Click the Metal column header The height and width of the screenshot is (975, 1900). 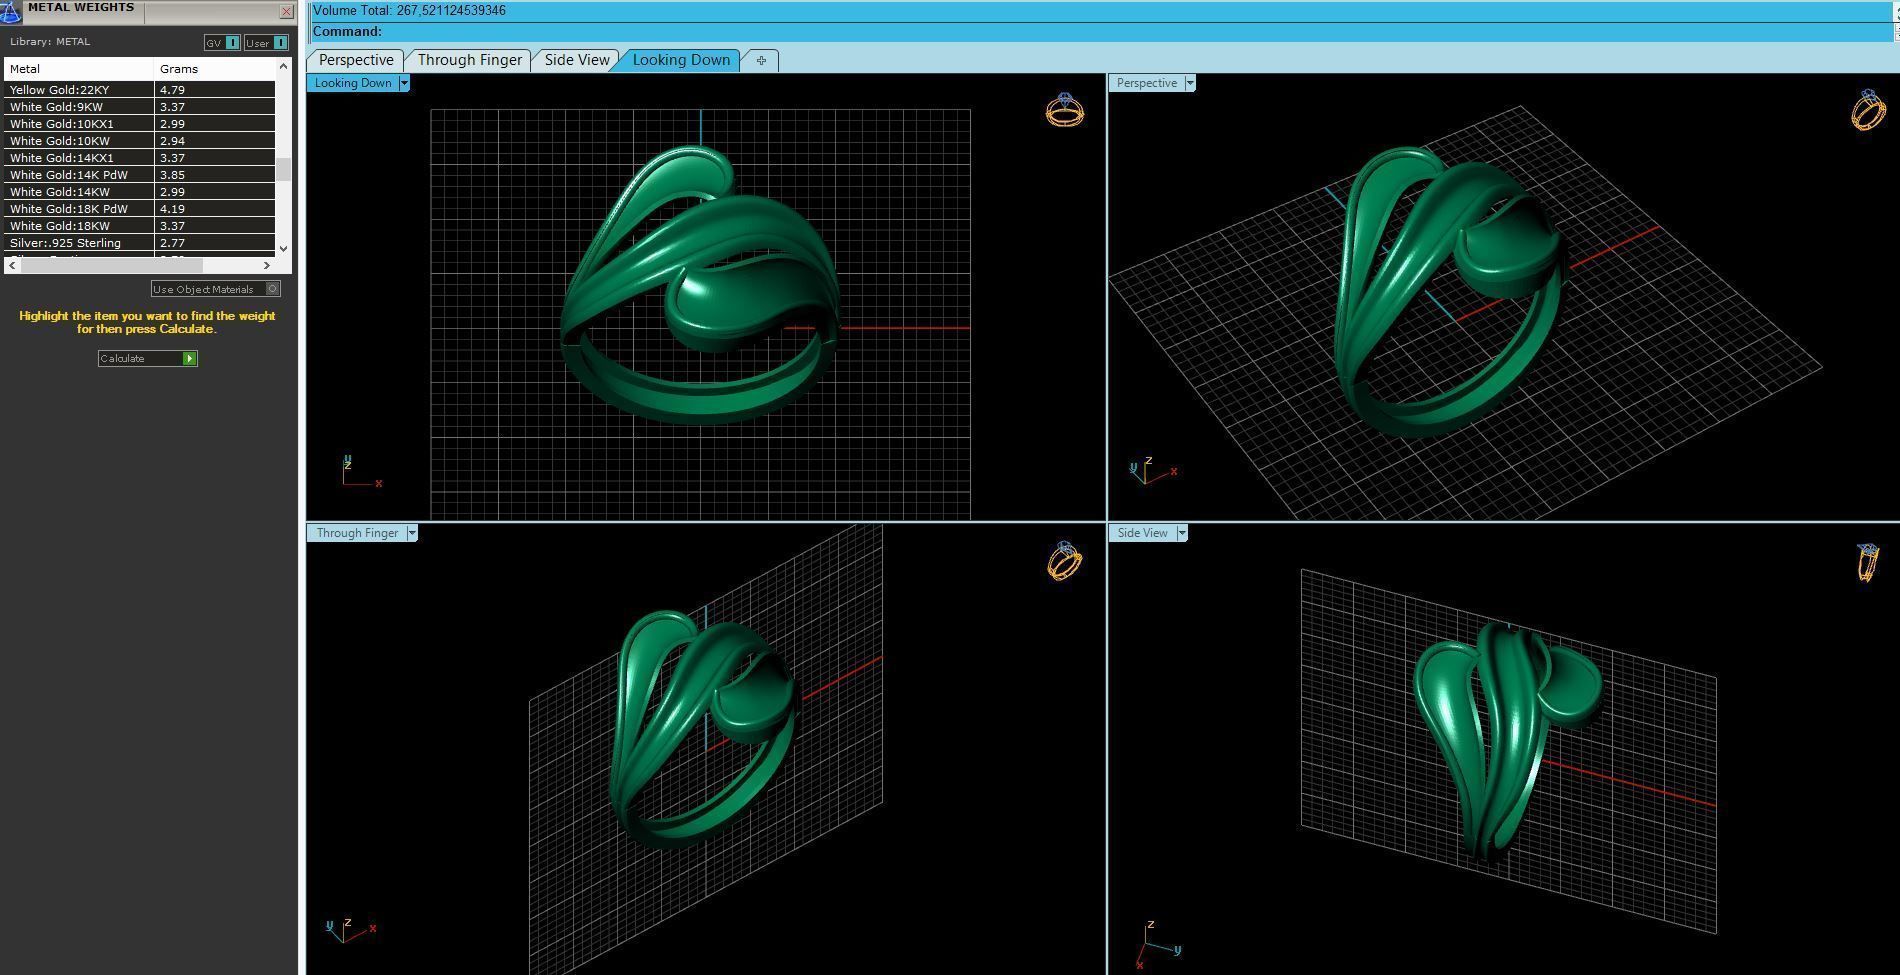(80, 69)
